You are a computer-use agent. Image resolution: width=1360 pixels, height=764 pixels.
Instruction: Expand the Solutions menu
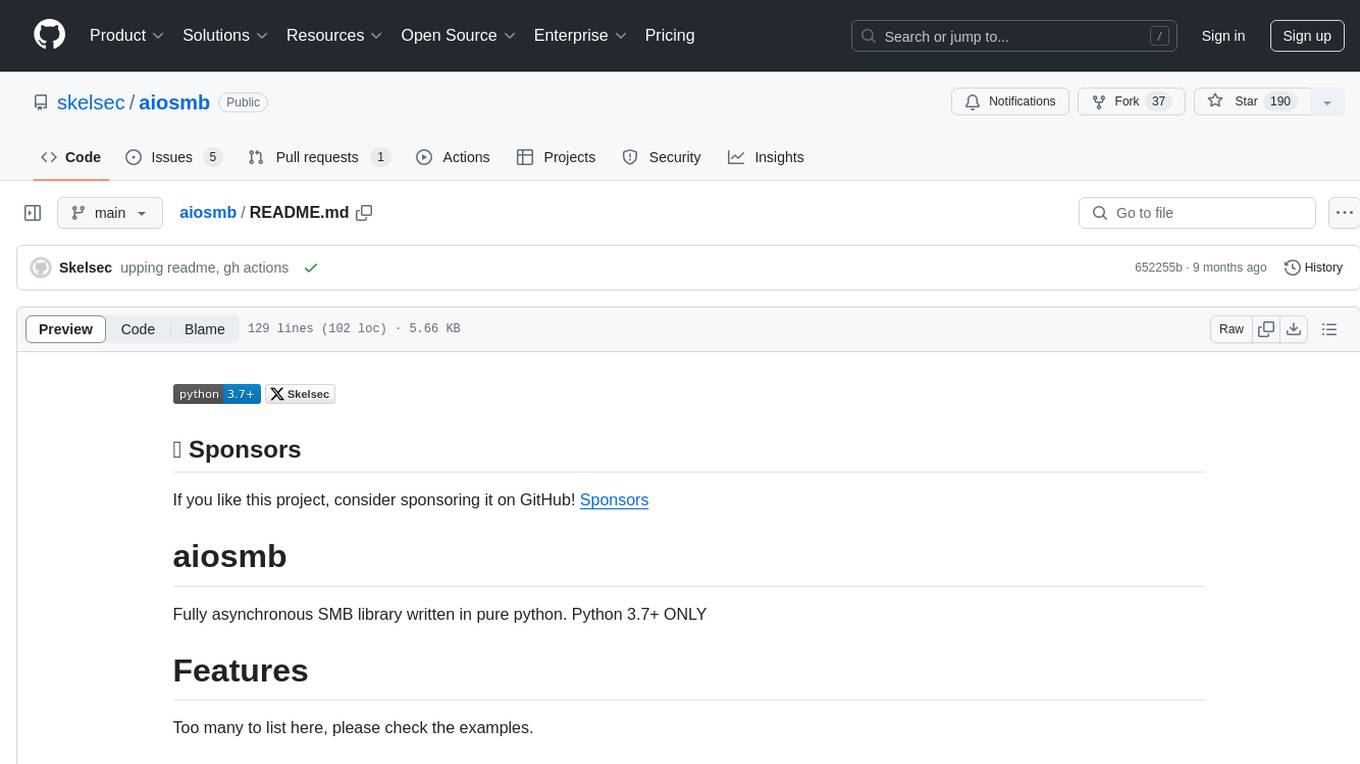tap(225, 35)
